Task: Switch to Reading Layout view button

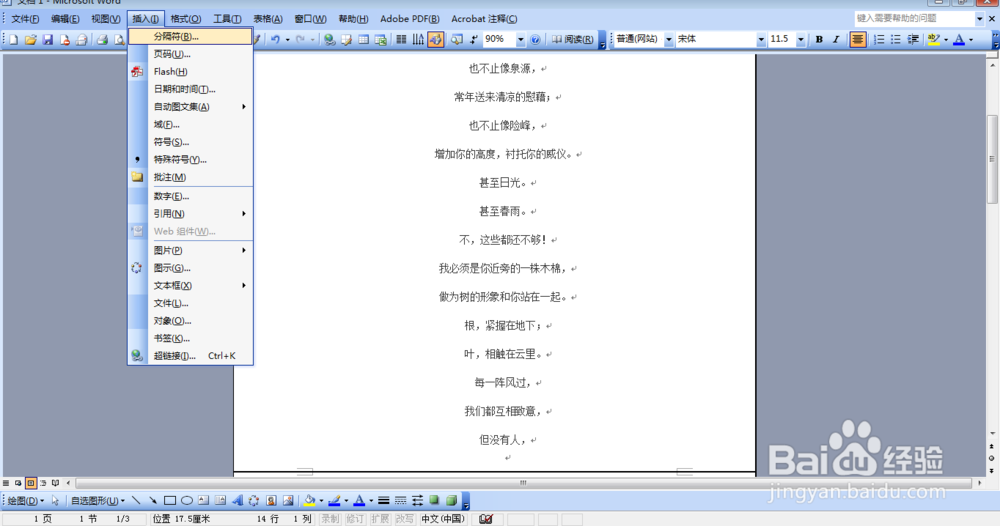Action: point(55,483)
